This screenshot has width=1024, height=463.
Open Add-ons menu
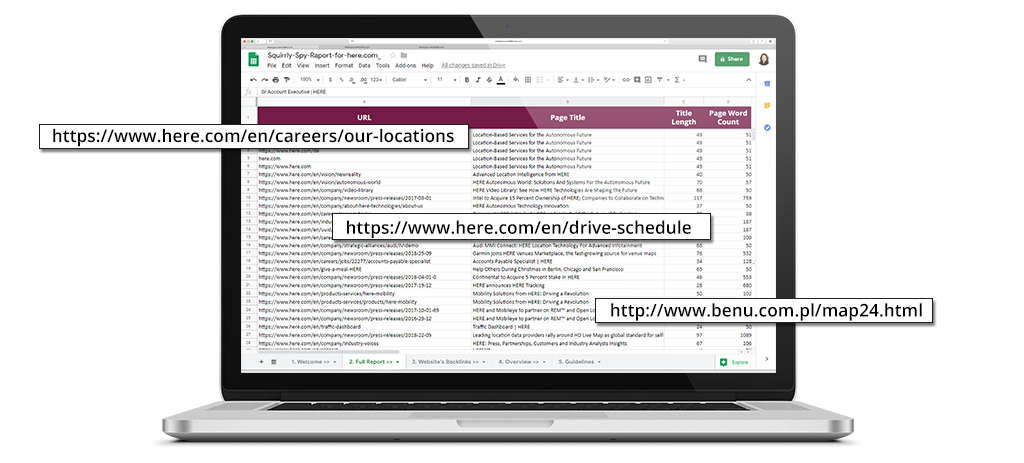[x=406, y=66]
